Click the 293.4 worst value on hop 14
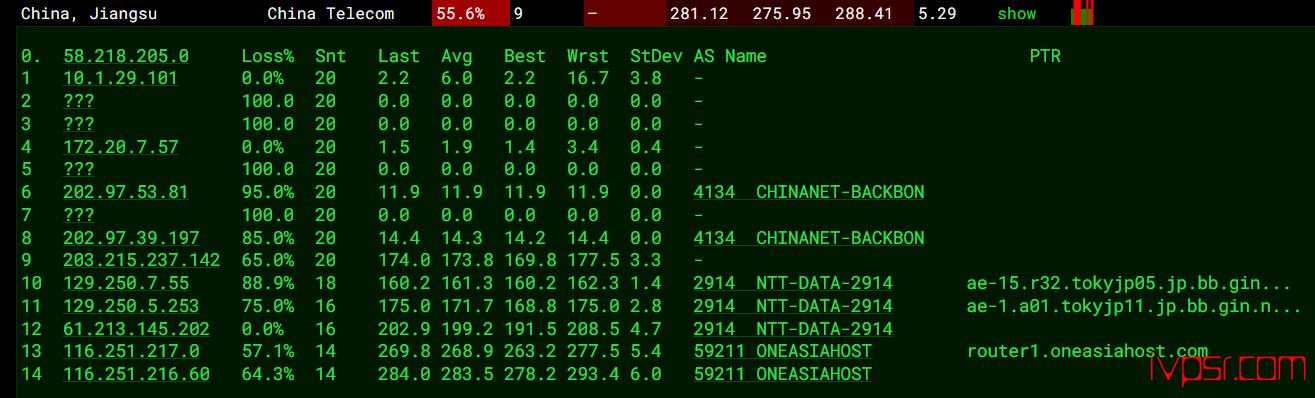Image resolution: width=1315 pixels, height=398 pixels. point(593,374)
